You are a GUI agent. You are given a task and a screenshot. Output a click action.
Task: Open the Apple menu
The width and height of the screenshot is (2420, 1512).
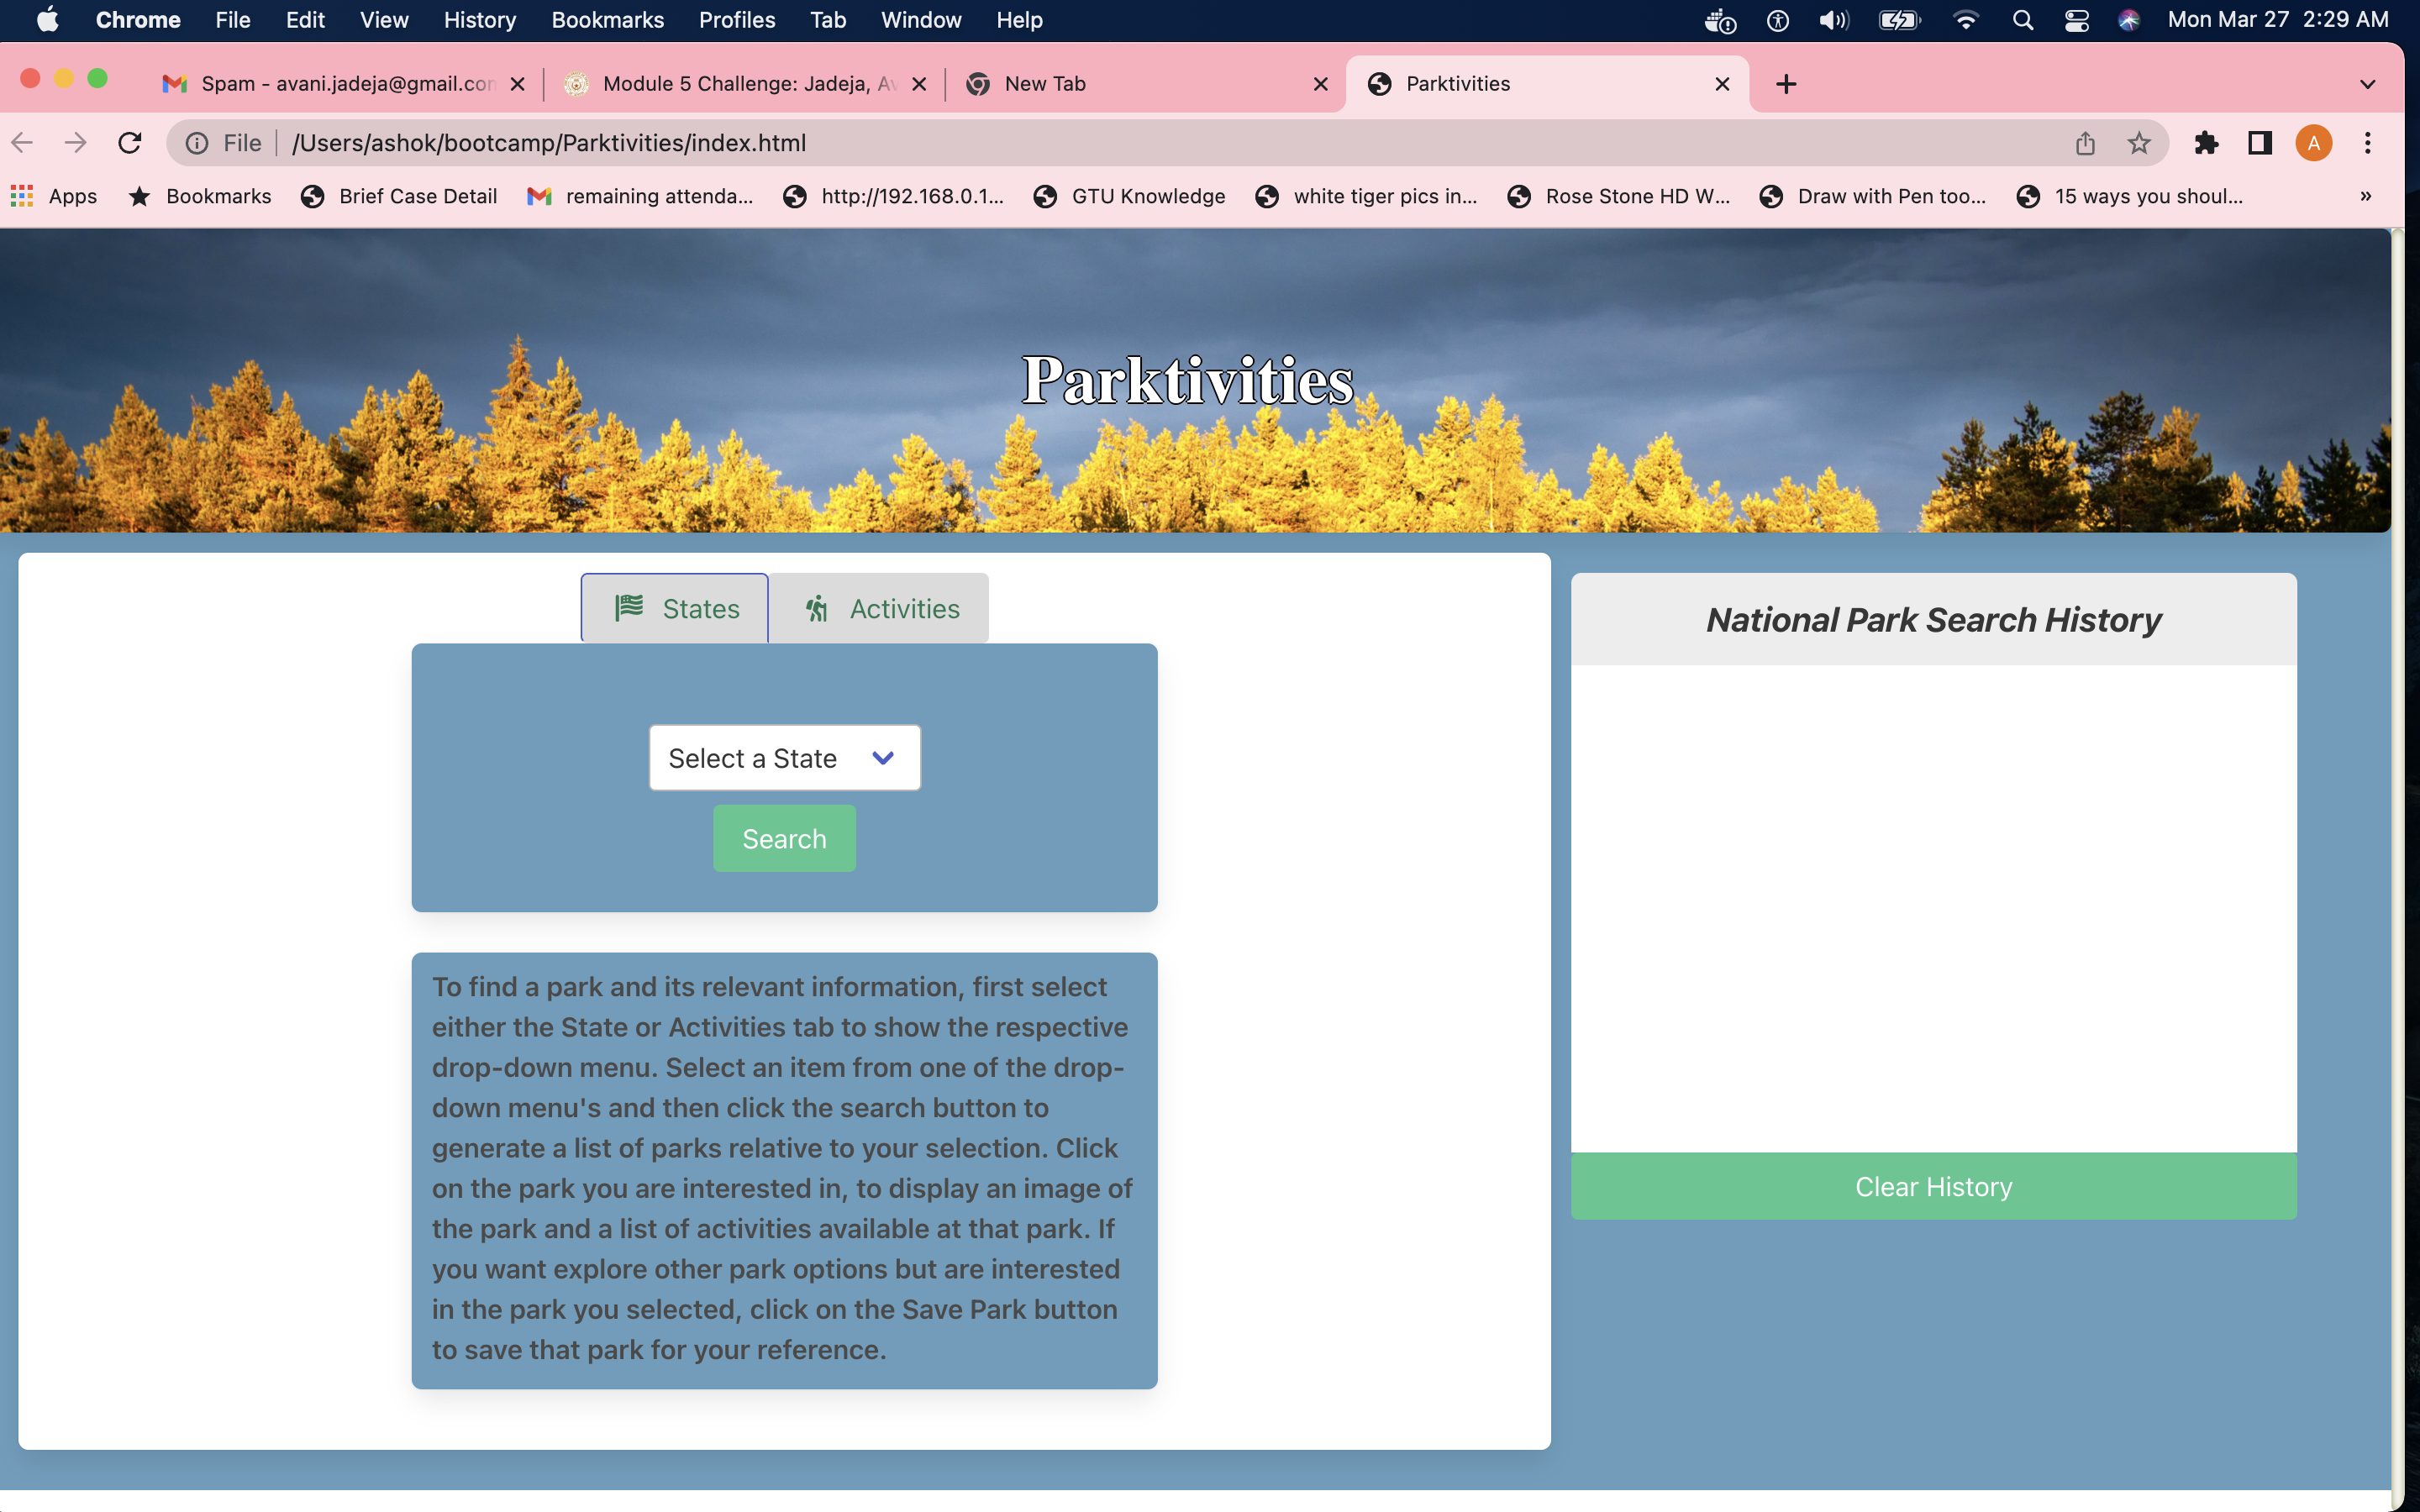coord(47,20)
